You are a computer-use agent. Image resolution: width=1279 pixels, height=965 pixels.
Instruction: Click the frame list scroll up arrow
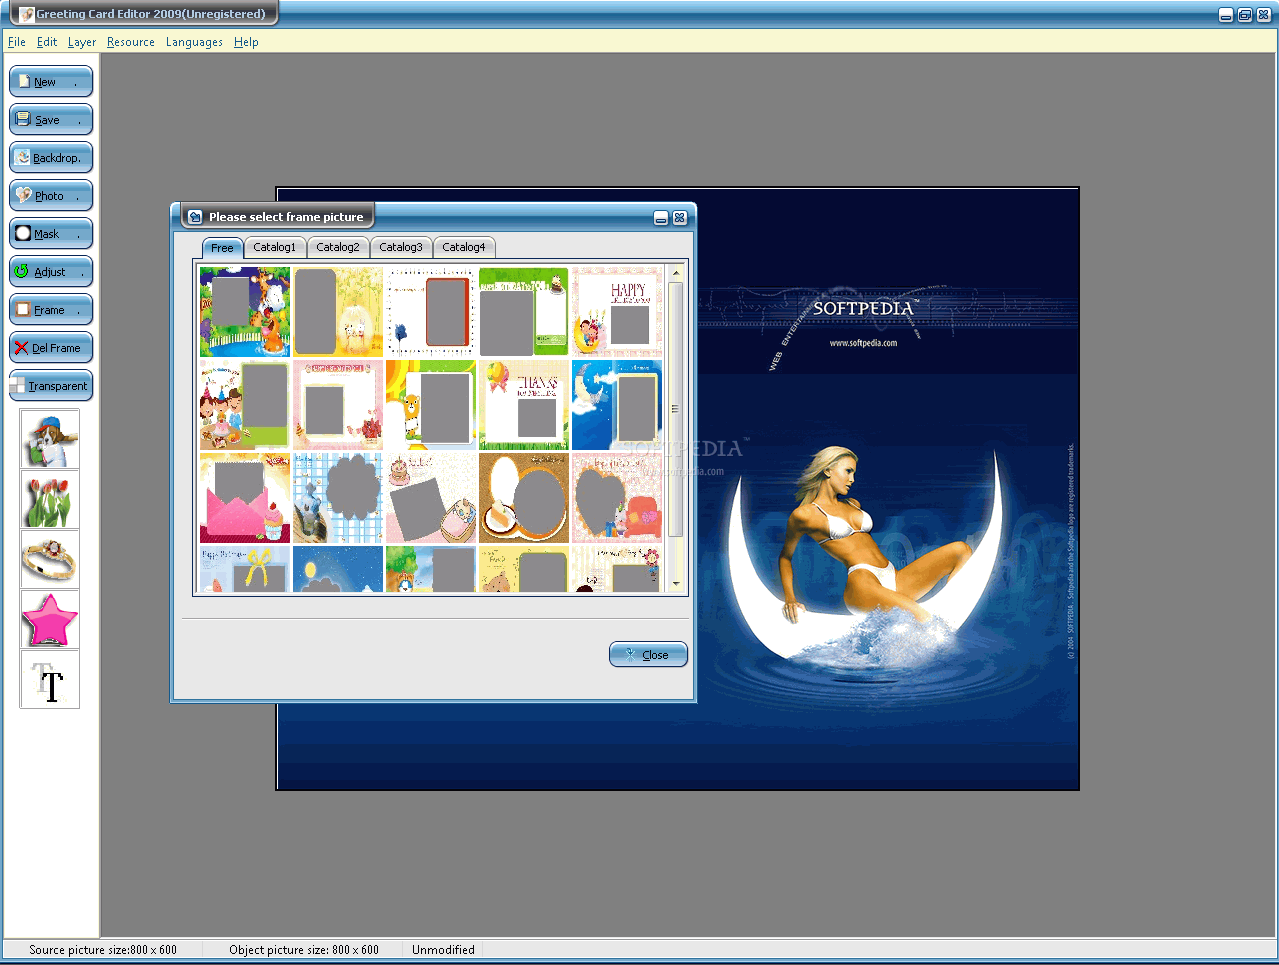click(x=676, y=272)
